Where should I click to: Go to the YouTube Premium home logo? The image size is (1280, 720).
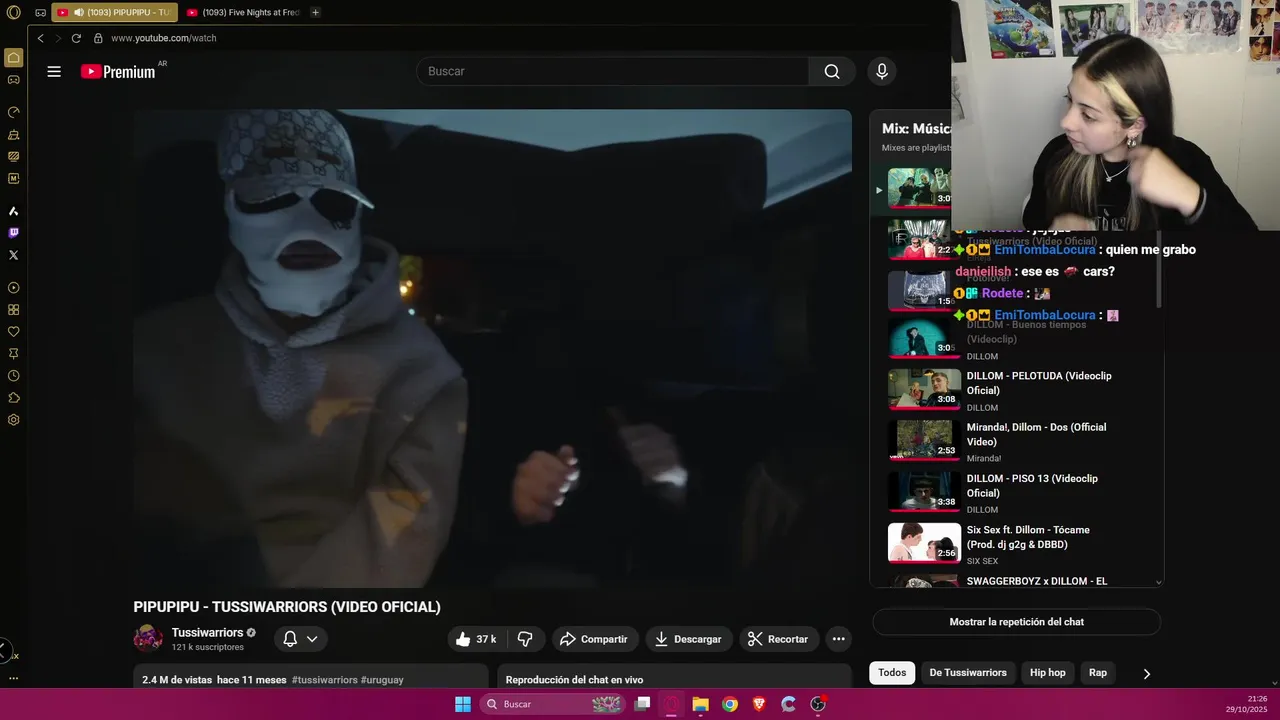pos(120,71)
